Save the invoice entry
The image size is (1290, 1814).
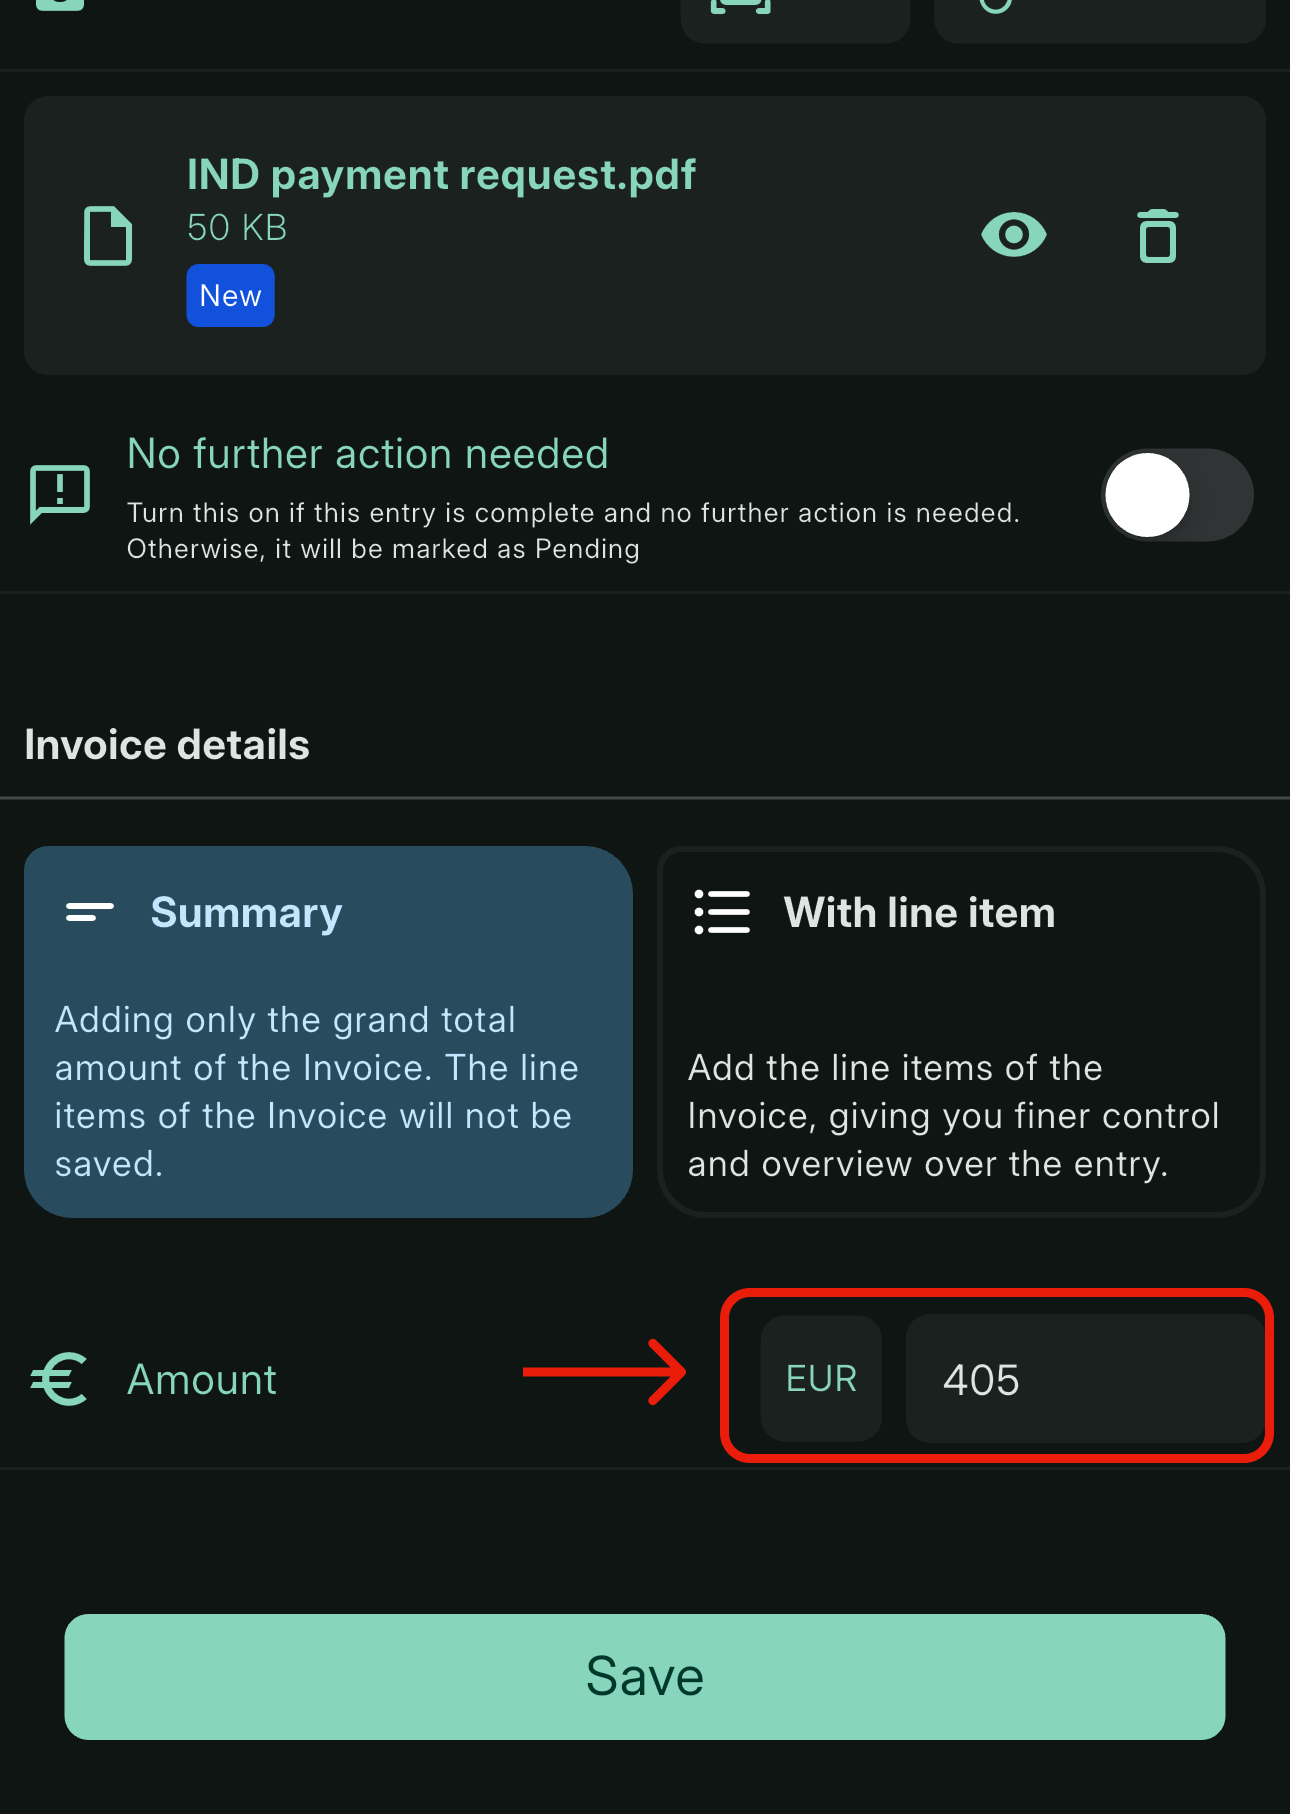(x=645, y=1677)
